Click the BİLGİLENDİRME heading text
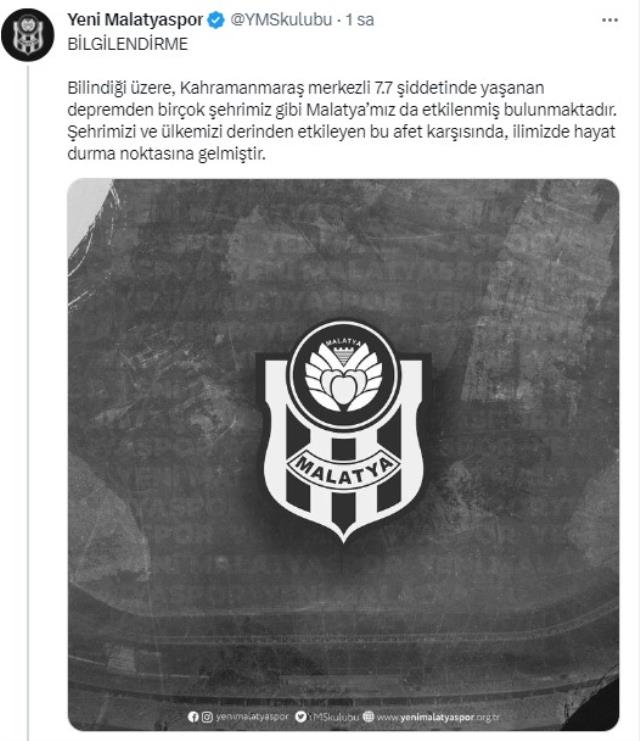The height and width of the screenshot is (741, 640). point(128,44)
